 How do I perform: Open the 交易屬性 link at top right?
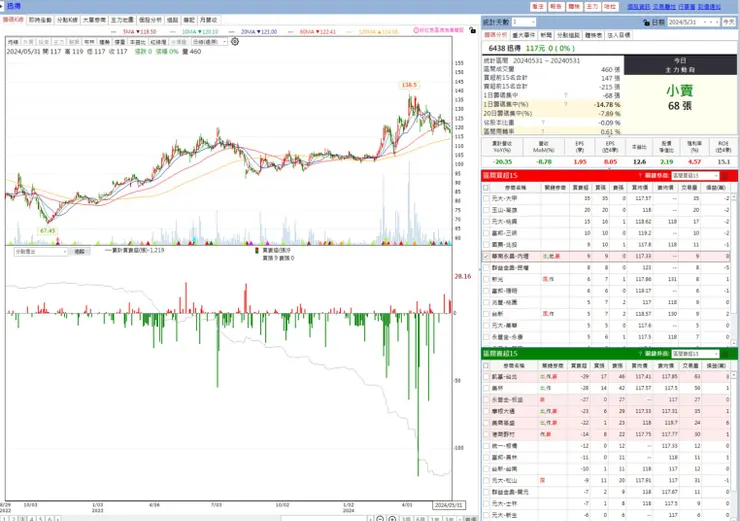tap(664, 7)
